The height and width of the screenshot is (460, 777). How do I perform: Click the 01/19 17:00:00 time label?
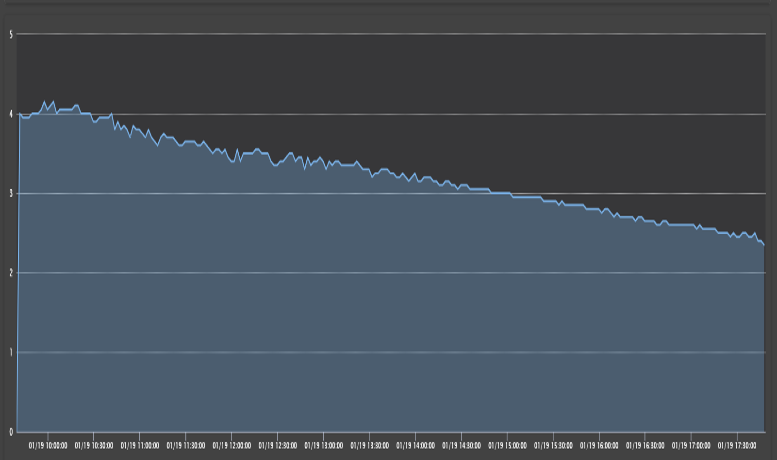click(691, 445)
